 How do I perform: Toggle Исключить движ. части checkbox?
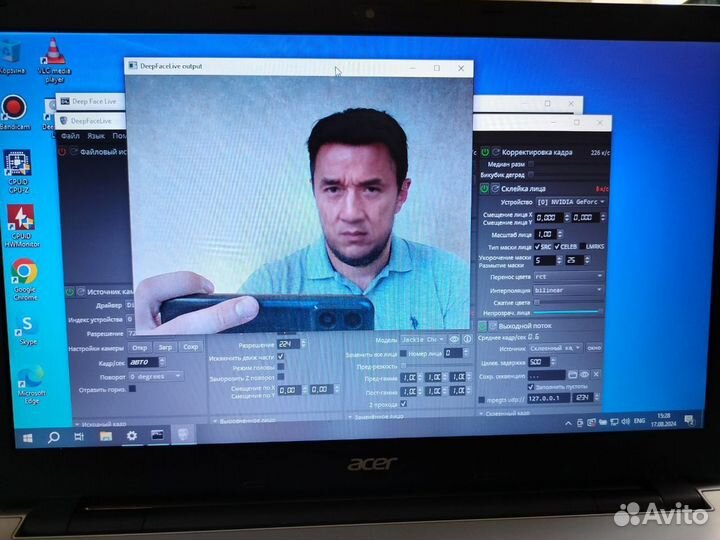281,357
